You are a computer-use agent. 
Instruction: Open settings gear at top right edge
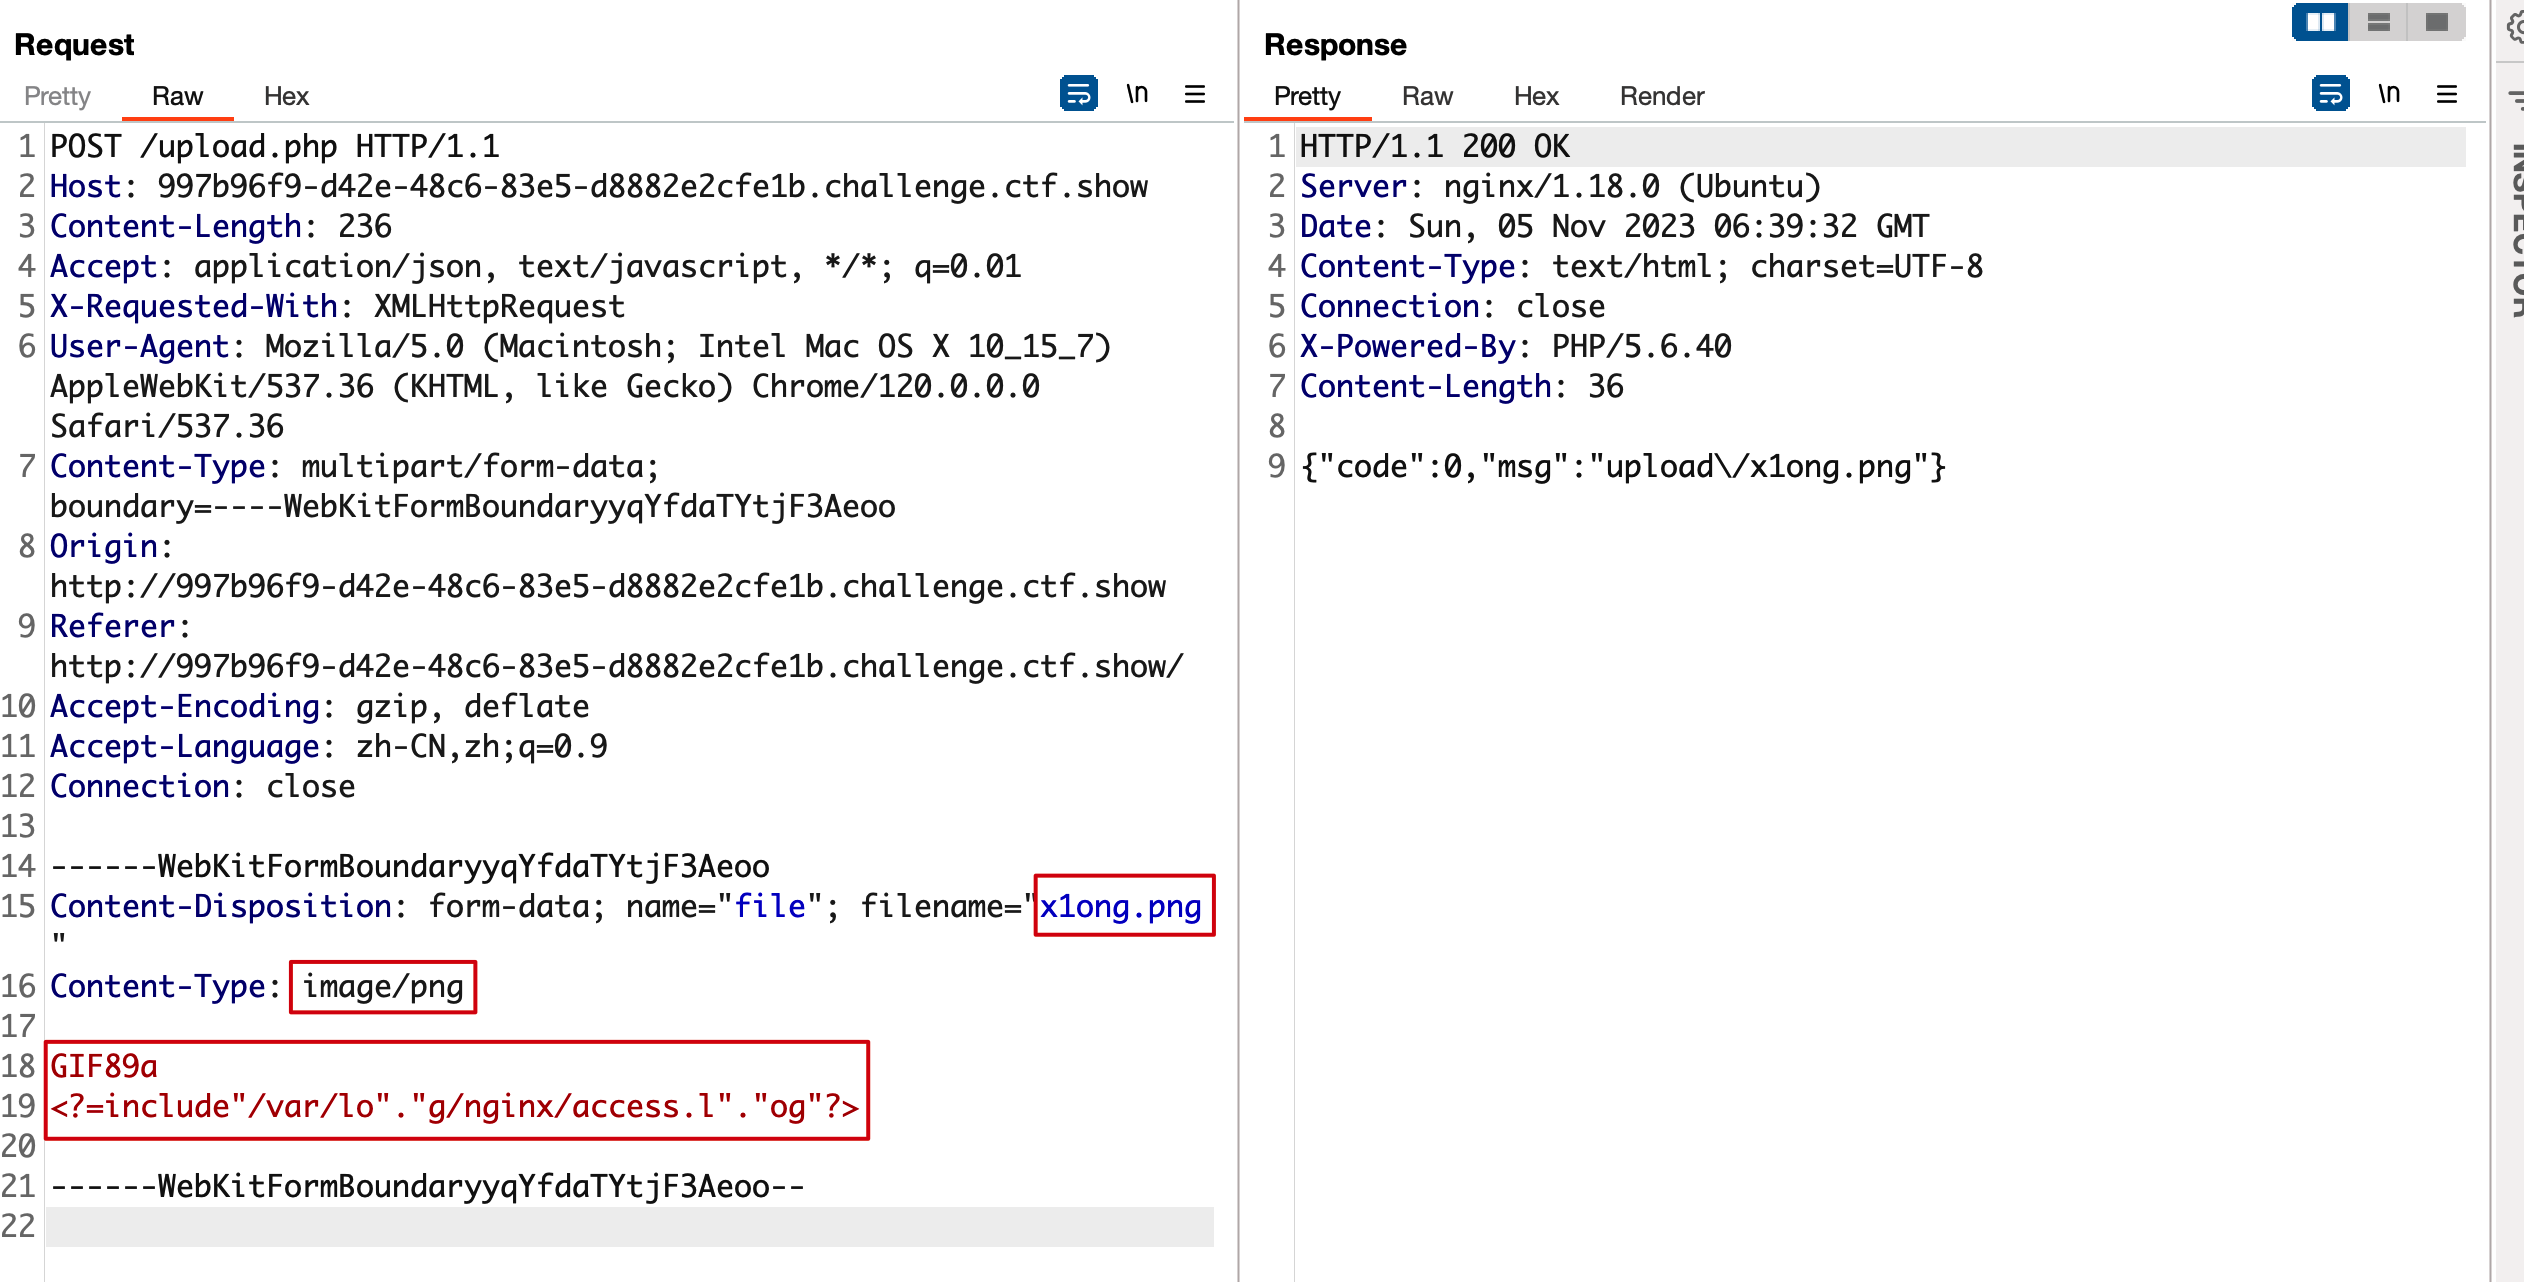click(2514, 28)
